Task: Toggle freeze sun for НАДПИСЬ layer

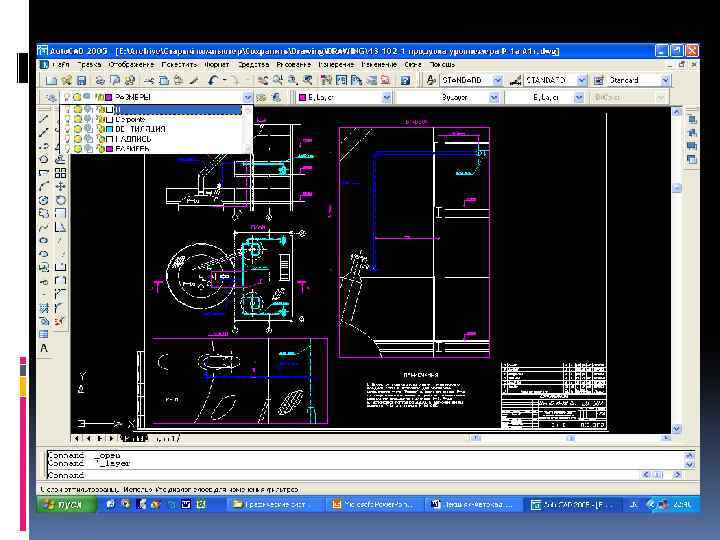Action: pyautogui.click(x=78, y=139)
